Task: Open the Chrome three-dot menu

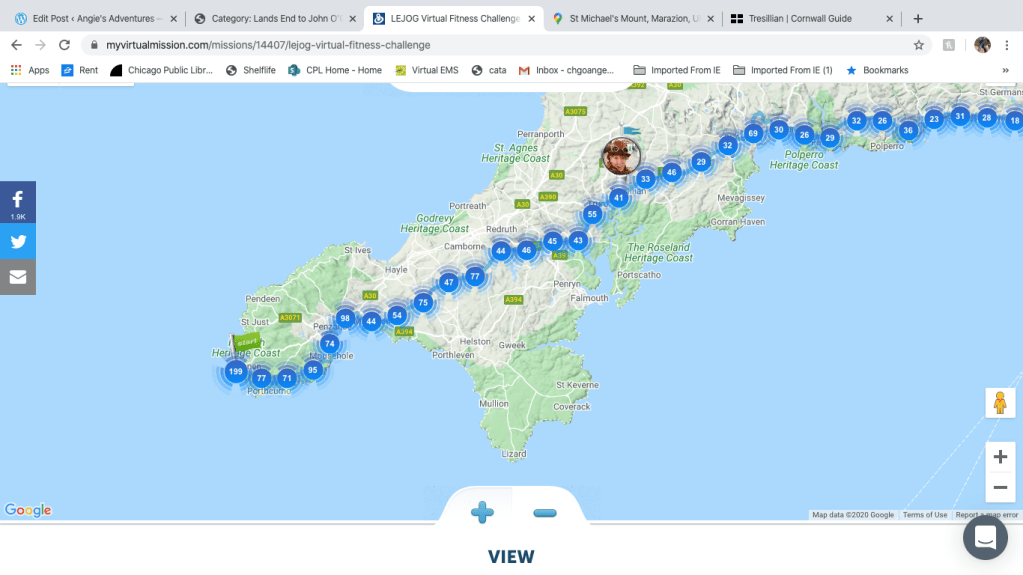Action: tap(1009, 45)
